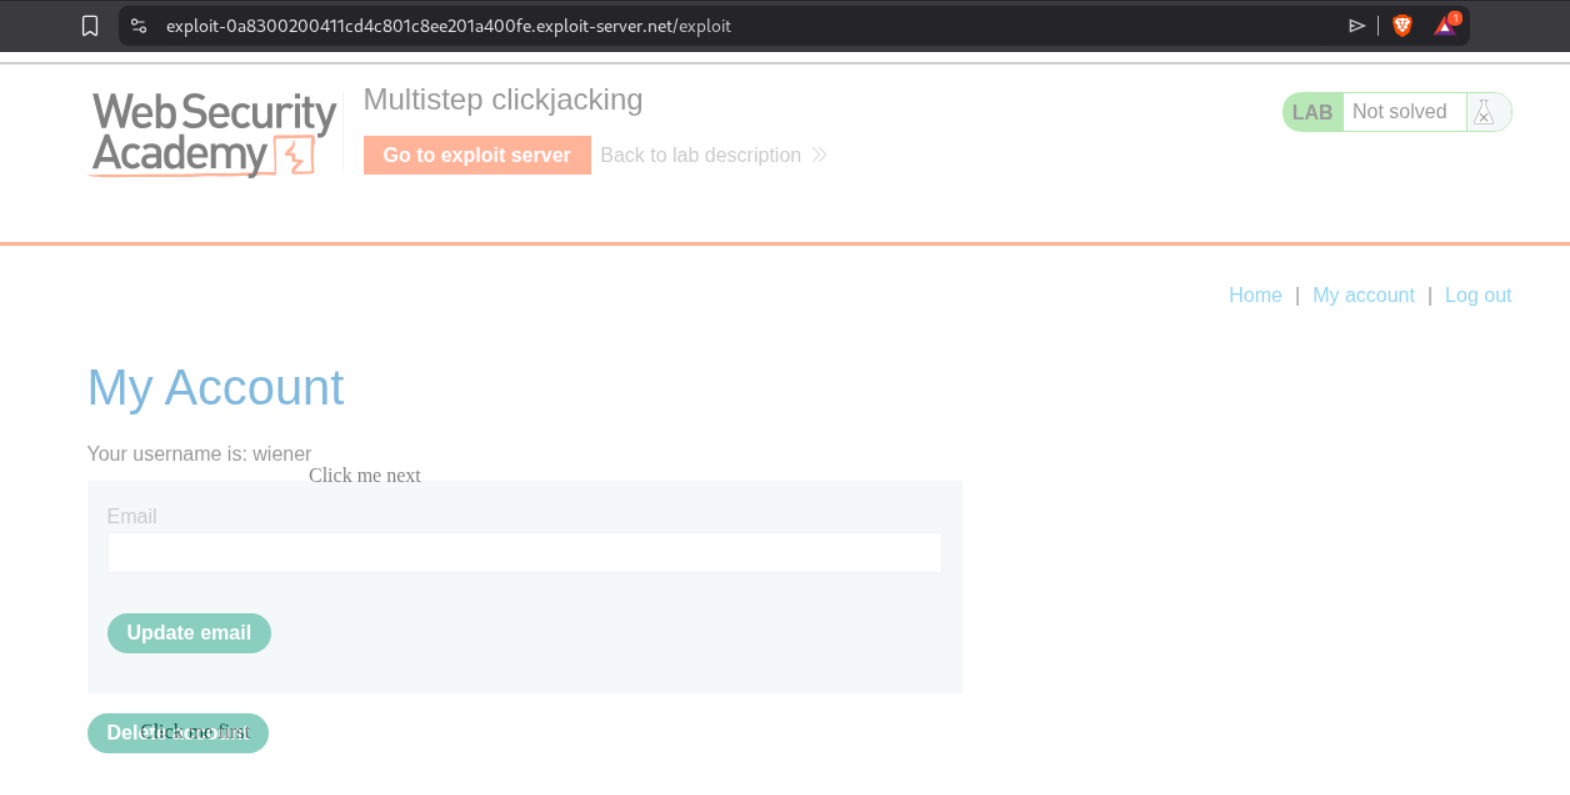This screenshot has width=1570, height=795.
Task: Click the Not solved status label
Action: pyautogui.click(x=1399, y=112)
